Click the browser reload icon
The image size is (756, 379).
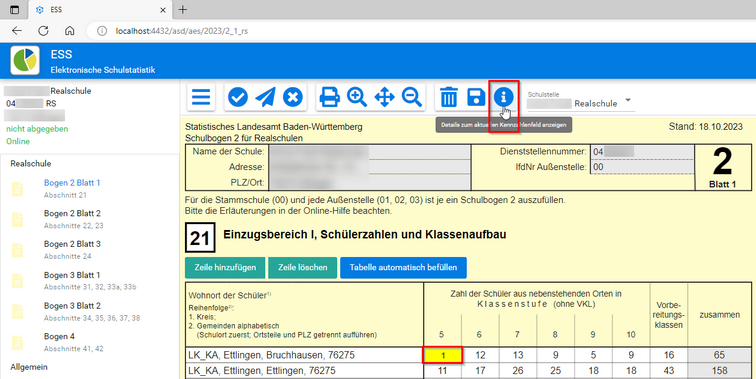point(43,31)
